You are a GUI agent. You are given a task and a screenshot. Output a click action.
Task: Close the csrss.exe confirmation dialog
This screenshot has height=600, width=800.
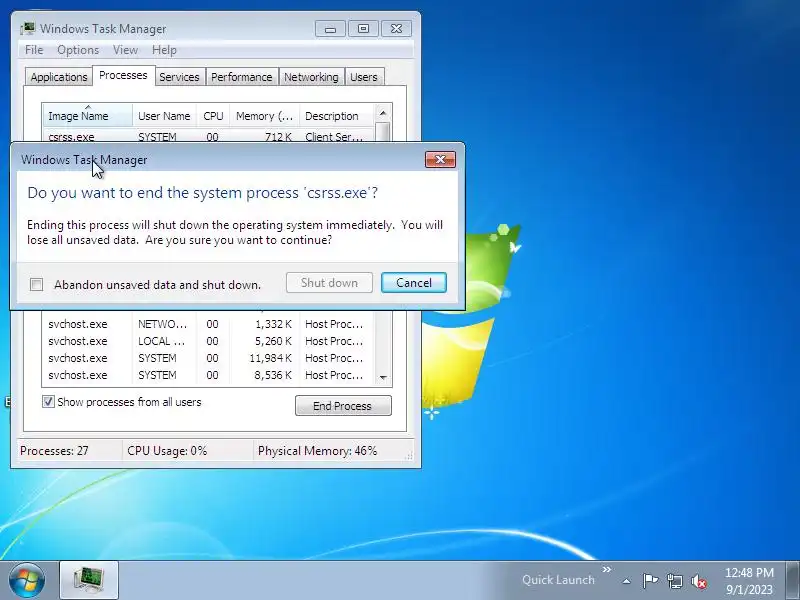point(440,159)
